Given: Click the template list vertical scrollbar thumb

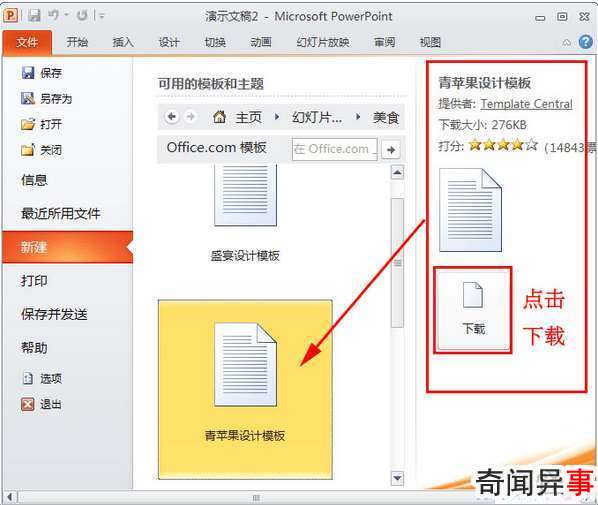Looking at the screenshot, I should coord(397,262).
